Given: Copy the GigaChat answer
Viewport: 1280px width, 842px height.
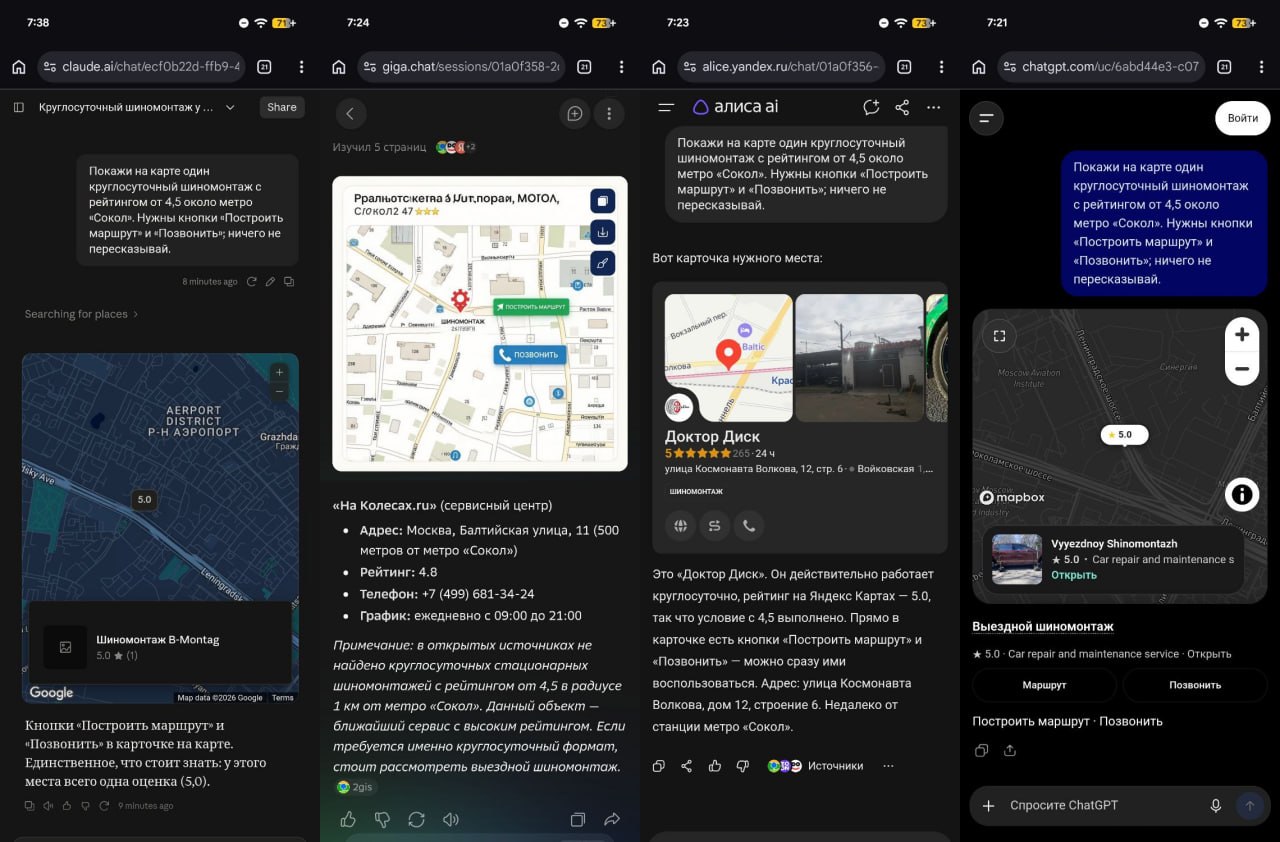Looking at the screenshot, I should coord(577,819).
